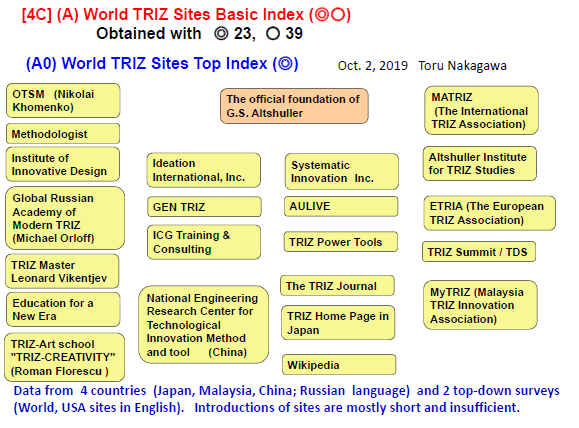The height and width of the screenshot is (428, 579).
Task: Click the Methodologist box
Action: tap(63, 134)
